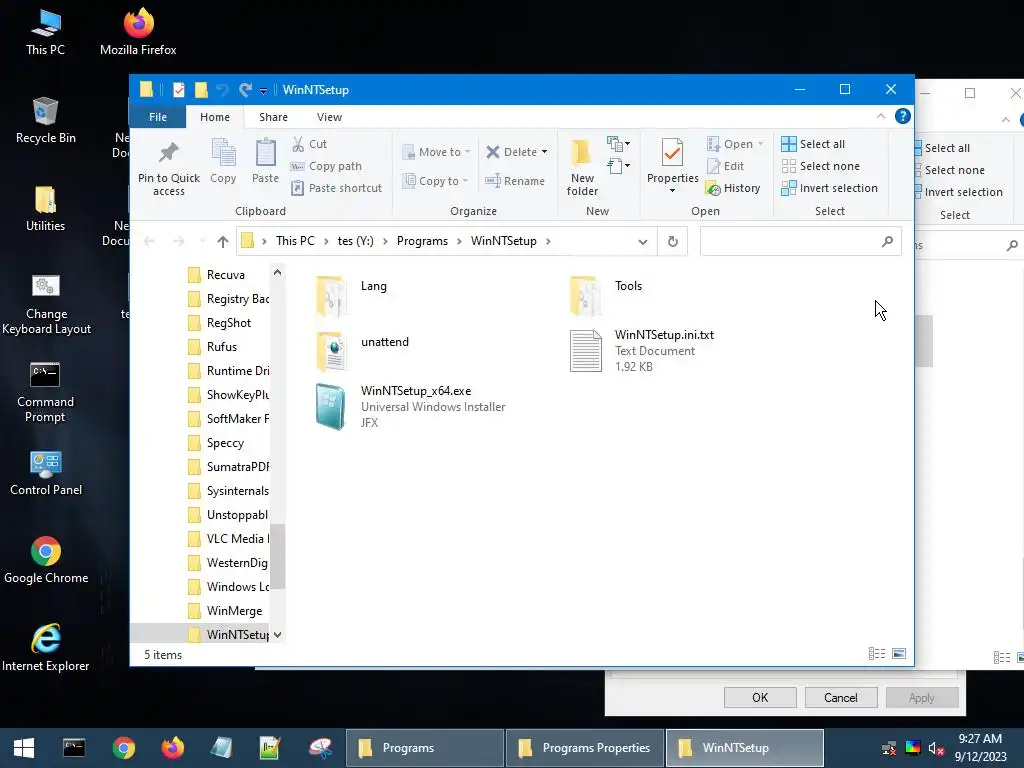The height and width of the screenshot is (768, 1024).
Task: Open the Recycle Bin desktop icon
Action: pyautogui.click(x=46, y=120)
